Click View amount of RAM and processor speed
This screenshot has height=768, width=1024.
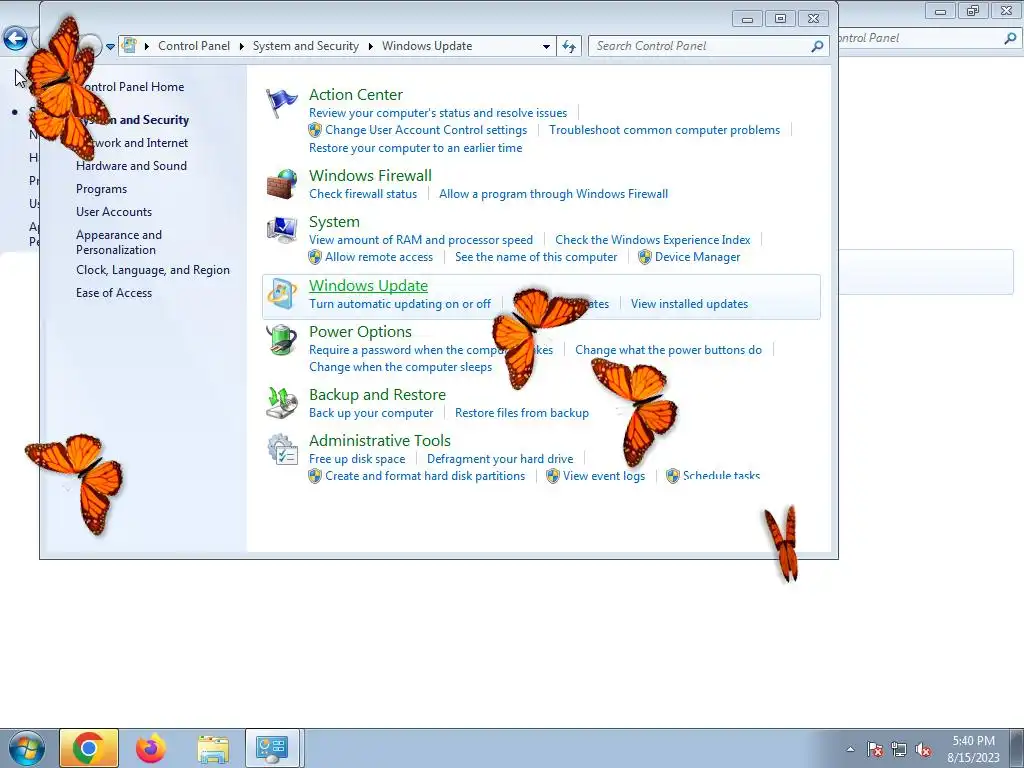coord(421,240)
